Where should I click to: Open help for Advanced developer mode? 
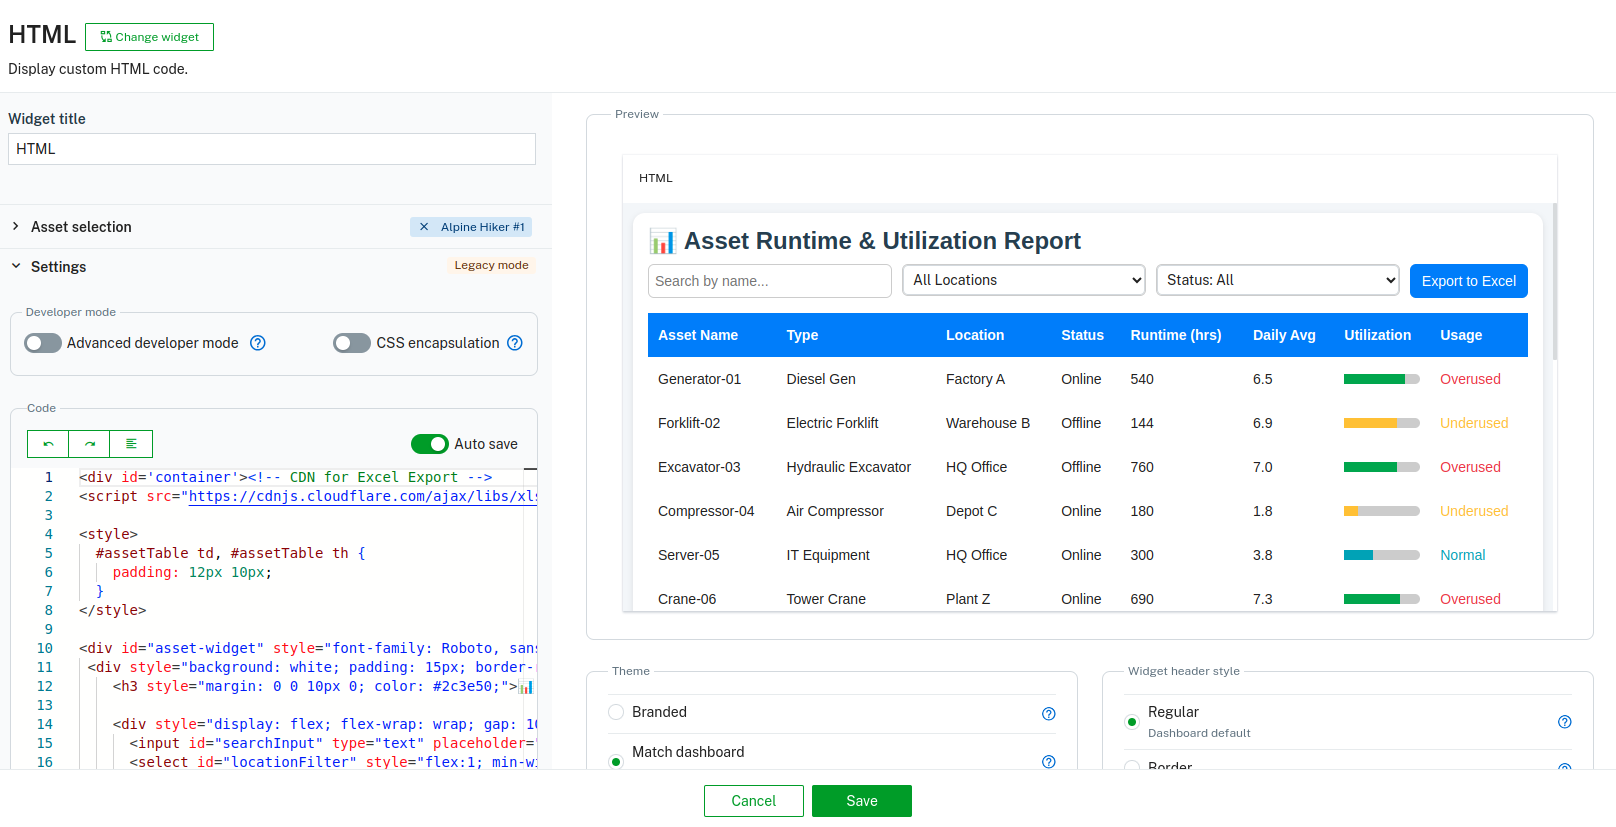(258, 343)
